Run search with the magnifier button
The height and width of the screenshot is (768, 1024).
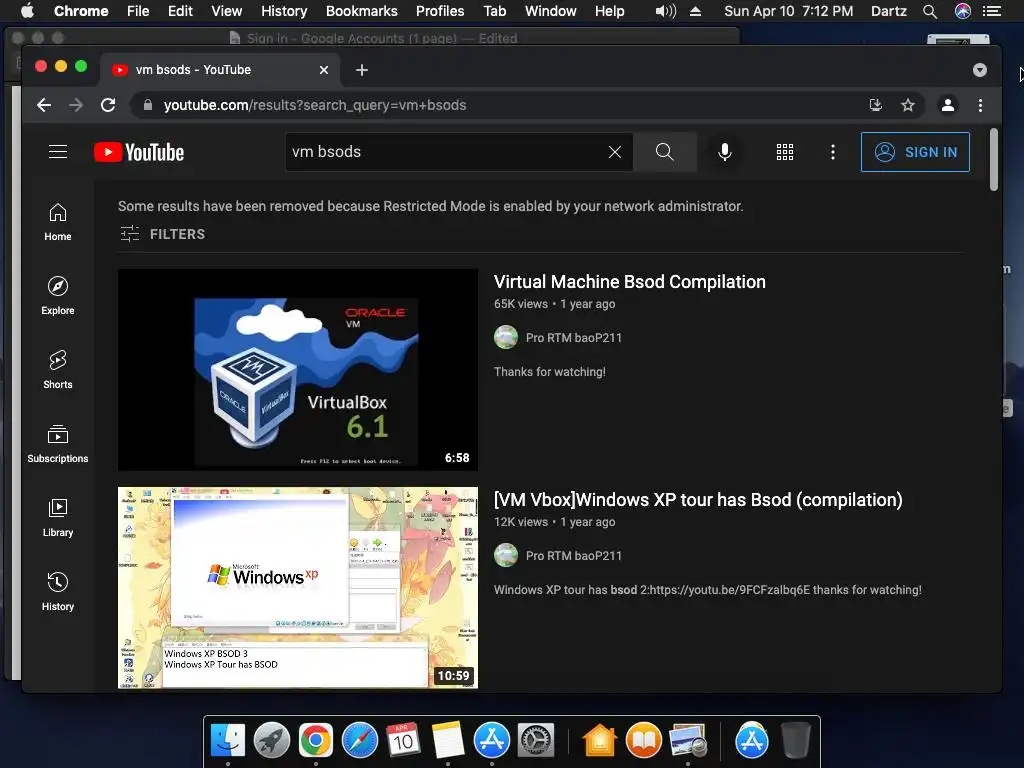click(x=665, y=152)
